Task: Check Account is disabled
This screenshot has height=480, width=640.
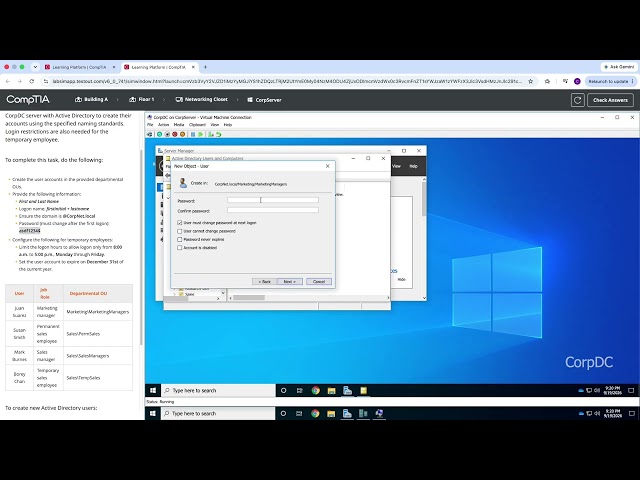Action: [x=180, y=248]
